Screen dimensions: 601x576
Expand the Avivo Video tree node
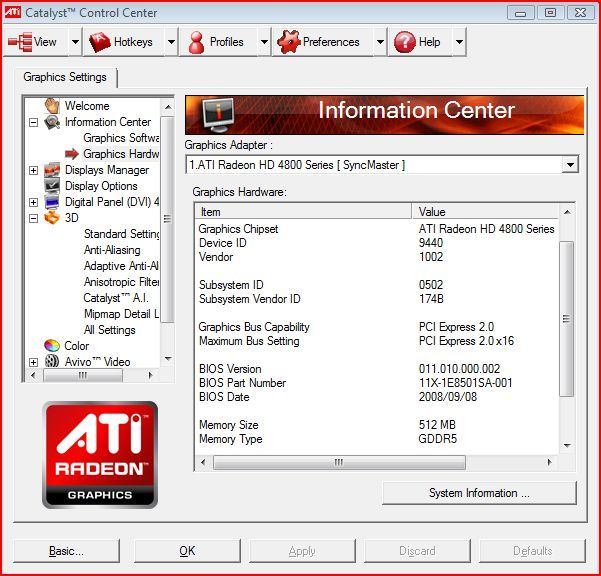(34, 362)
